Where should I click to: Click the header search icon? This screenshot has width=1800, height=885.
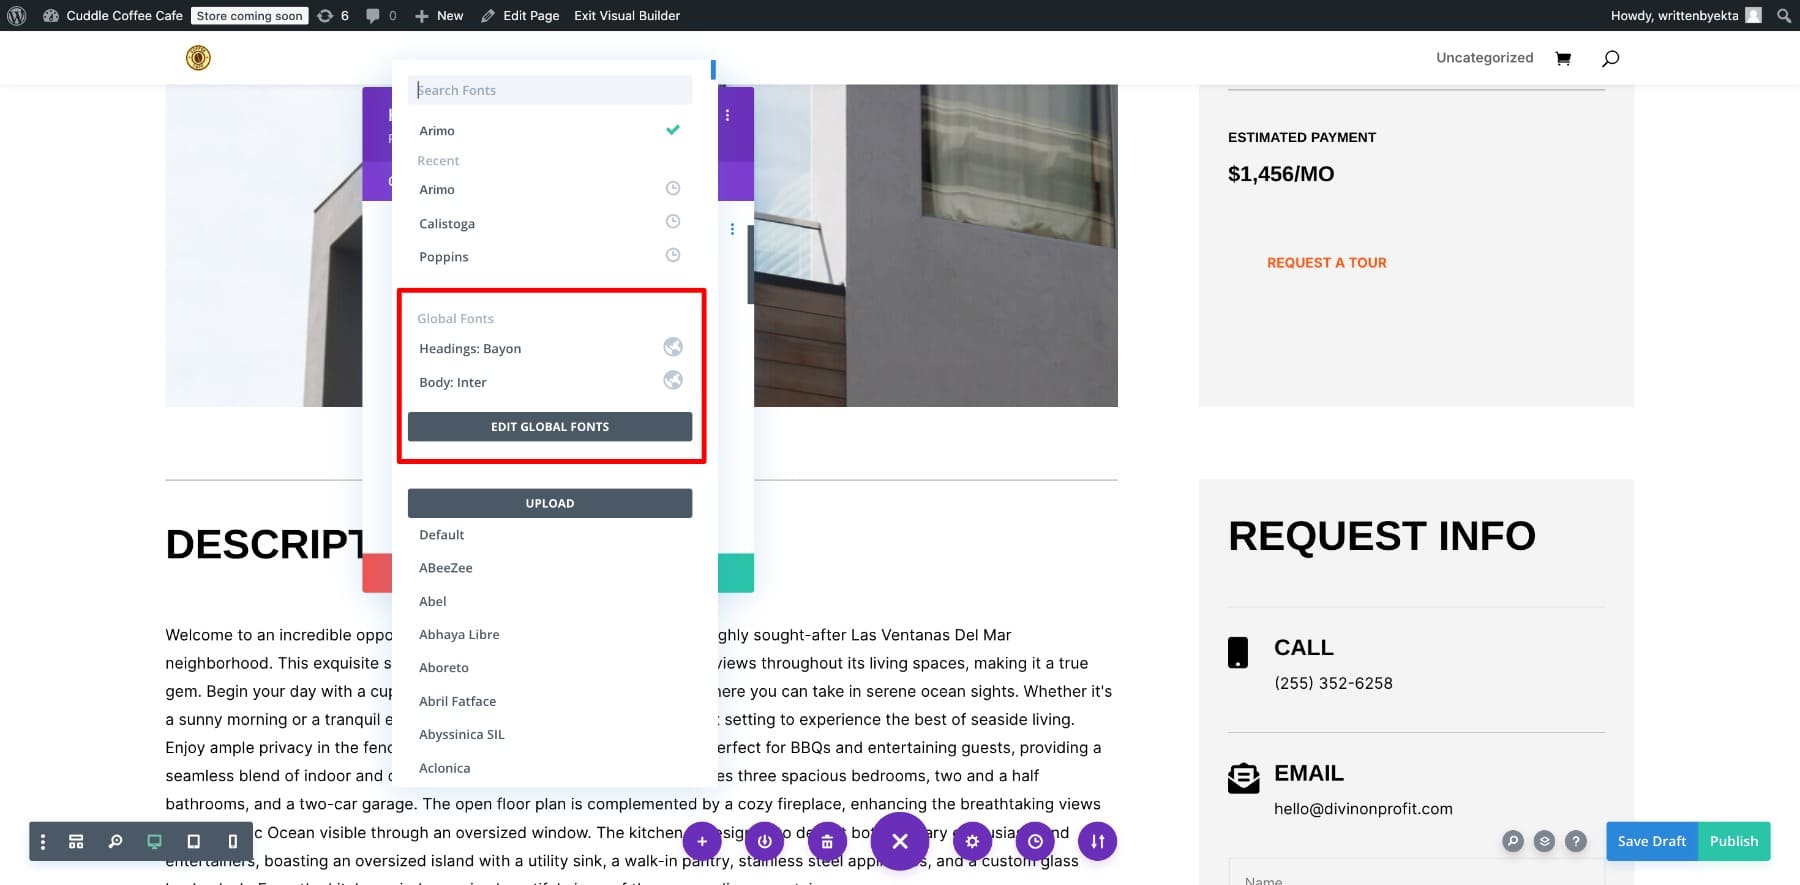(1610, 58)
